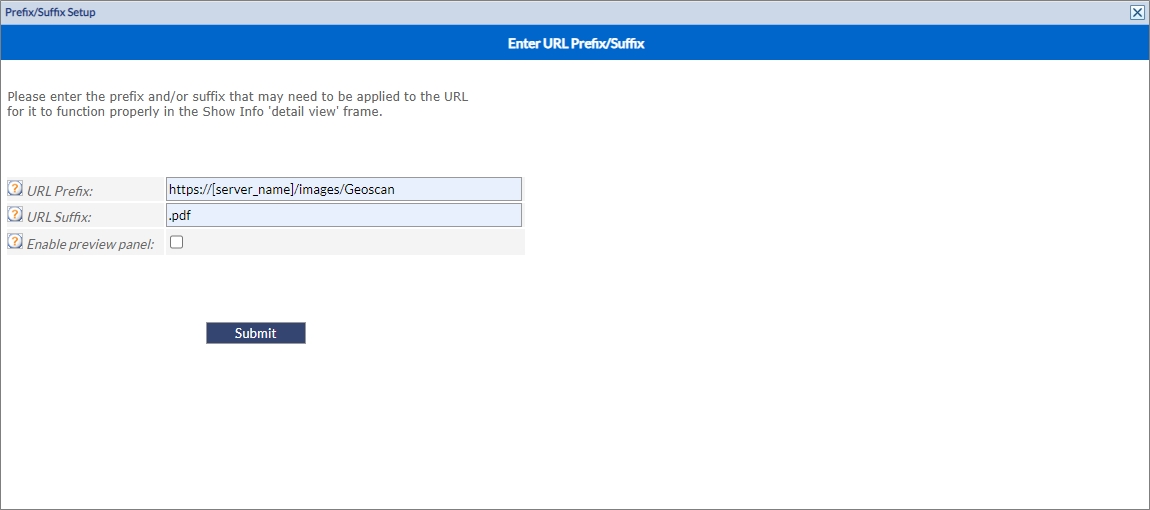The height and width of the screenshot is (510, 1150).
Task: Click the 'URL Prefix:' label text
Action: point(60,191)
